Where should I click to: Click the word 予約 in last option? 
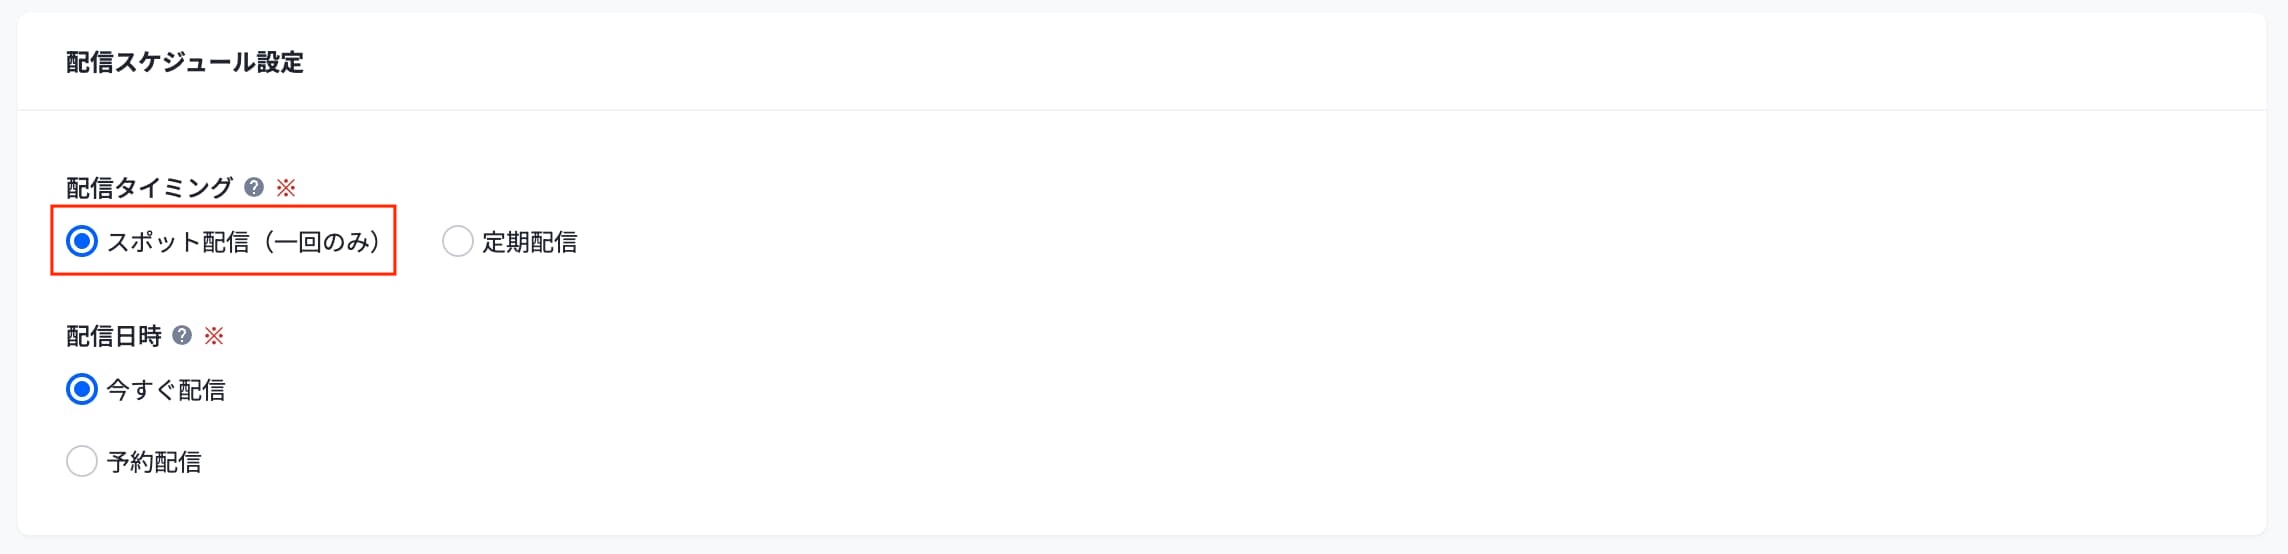point(130,462)
